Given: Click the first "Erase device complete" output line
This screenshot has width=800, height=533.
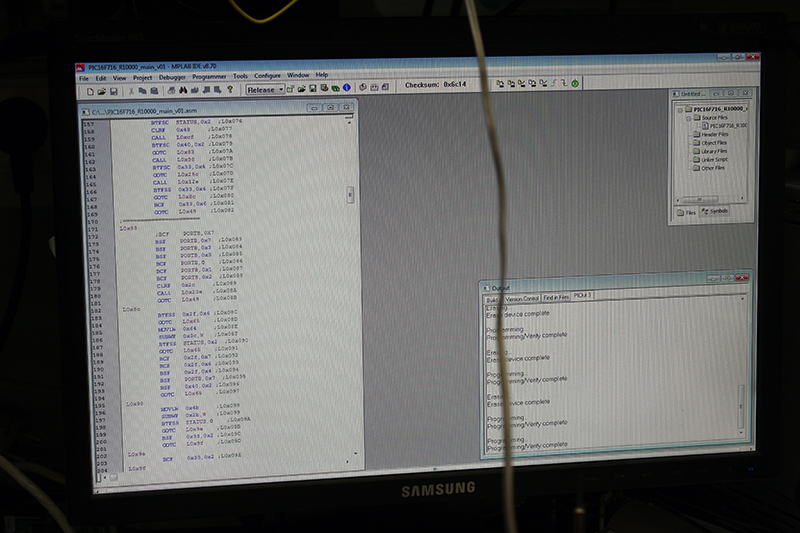Looking at the screenshot, I should [518, 315].
